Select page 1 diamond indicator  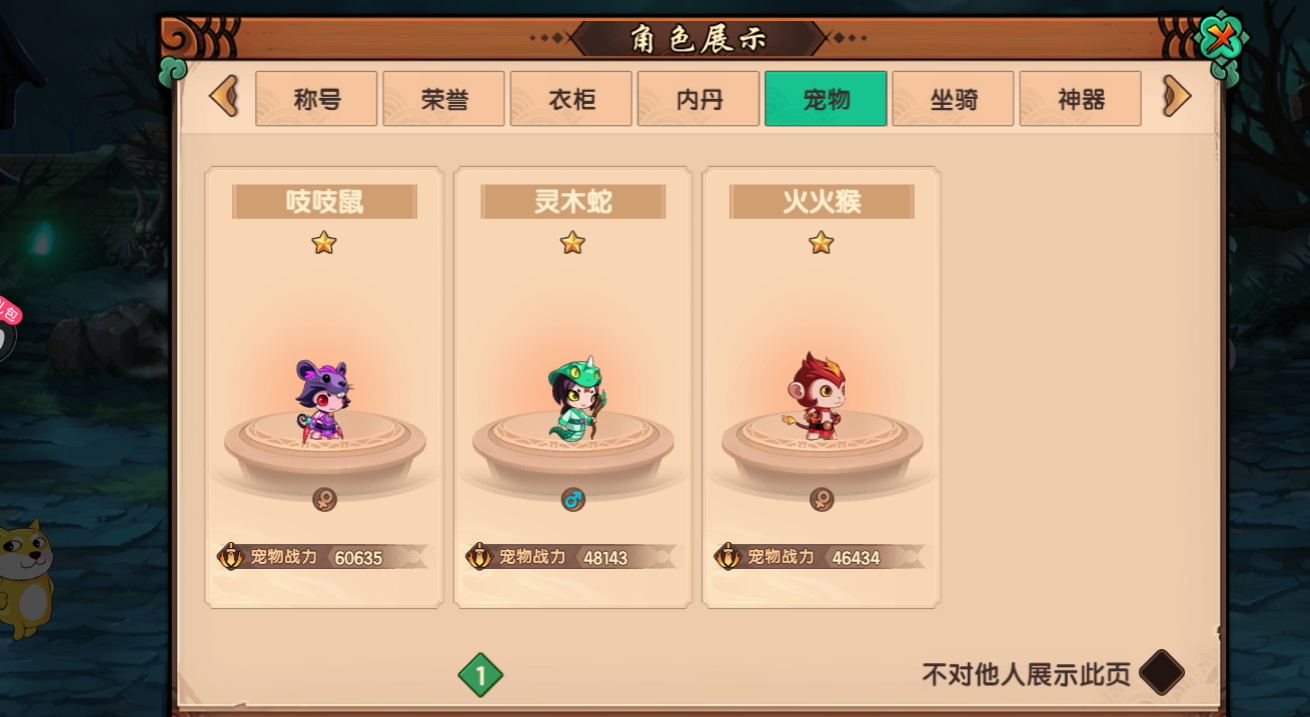coord(480,676)
